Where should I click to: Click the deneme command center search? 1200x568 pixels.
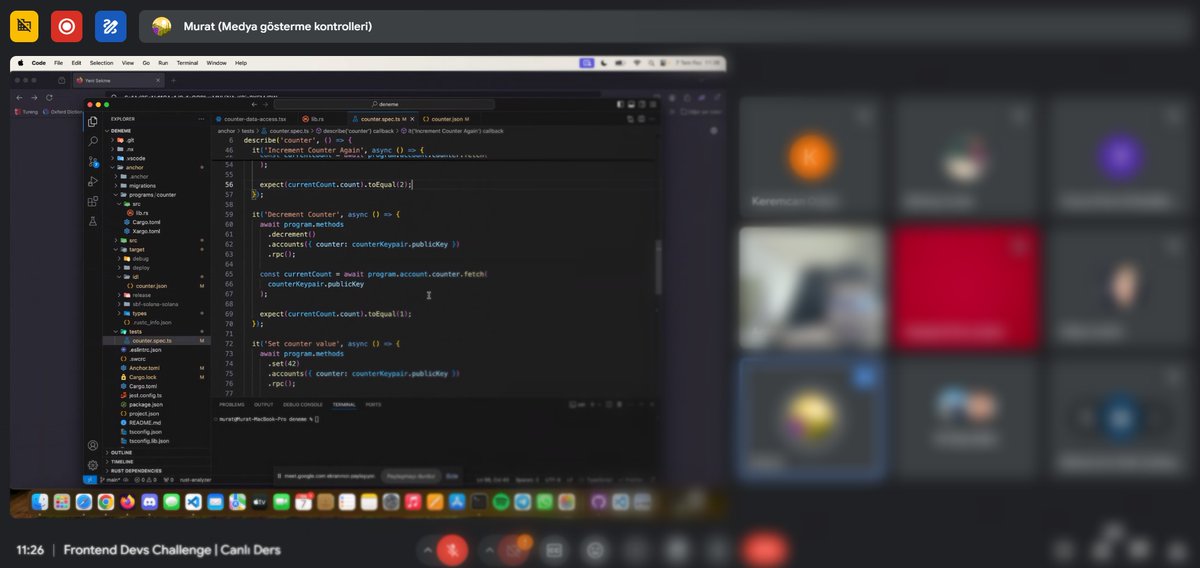(383, 104)
